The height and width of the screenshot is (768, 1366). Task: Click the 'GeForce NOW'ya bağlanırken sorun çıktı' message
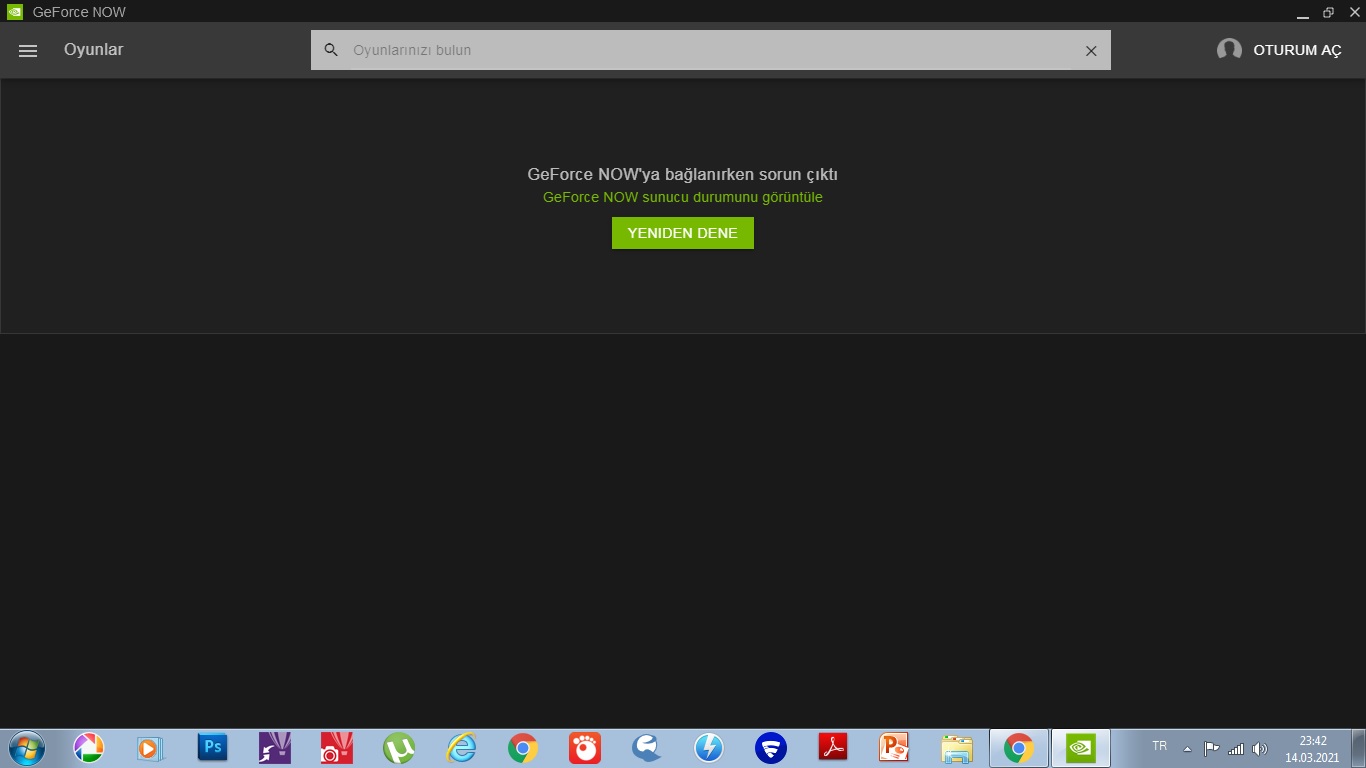point(683,174)
